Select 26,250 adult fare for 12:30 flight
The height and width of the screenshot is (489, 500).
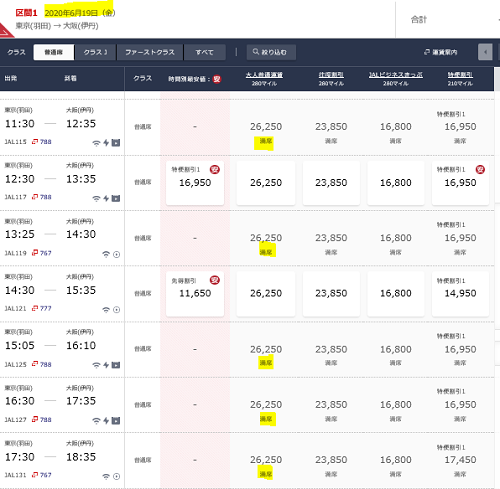[266, 183]
